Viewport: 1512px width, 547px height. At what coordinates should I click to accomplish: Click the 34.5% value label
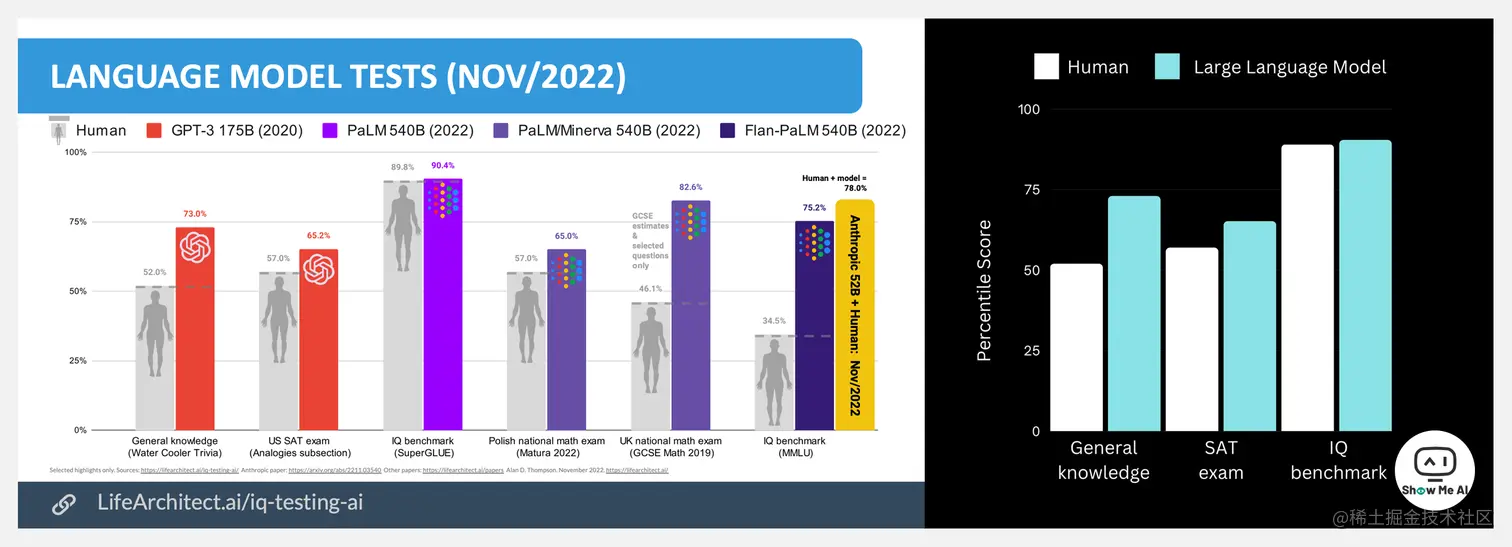click(774, 321)
